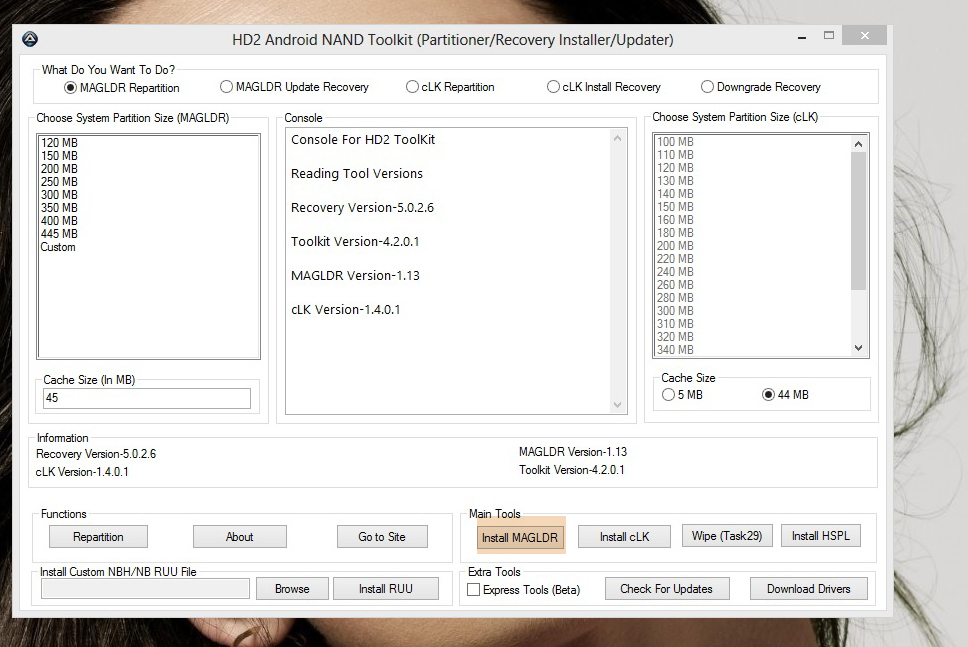968x647 pixels.
Task: Select 140 MB in cLK partition list
Action: pyautogui.click(x=675, y=193)
